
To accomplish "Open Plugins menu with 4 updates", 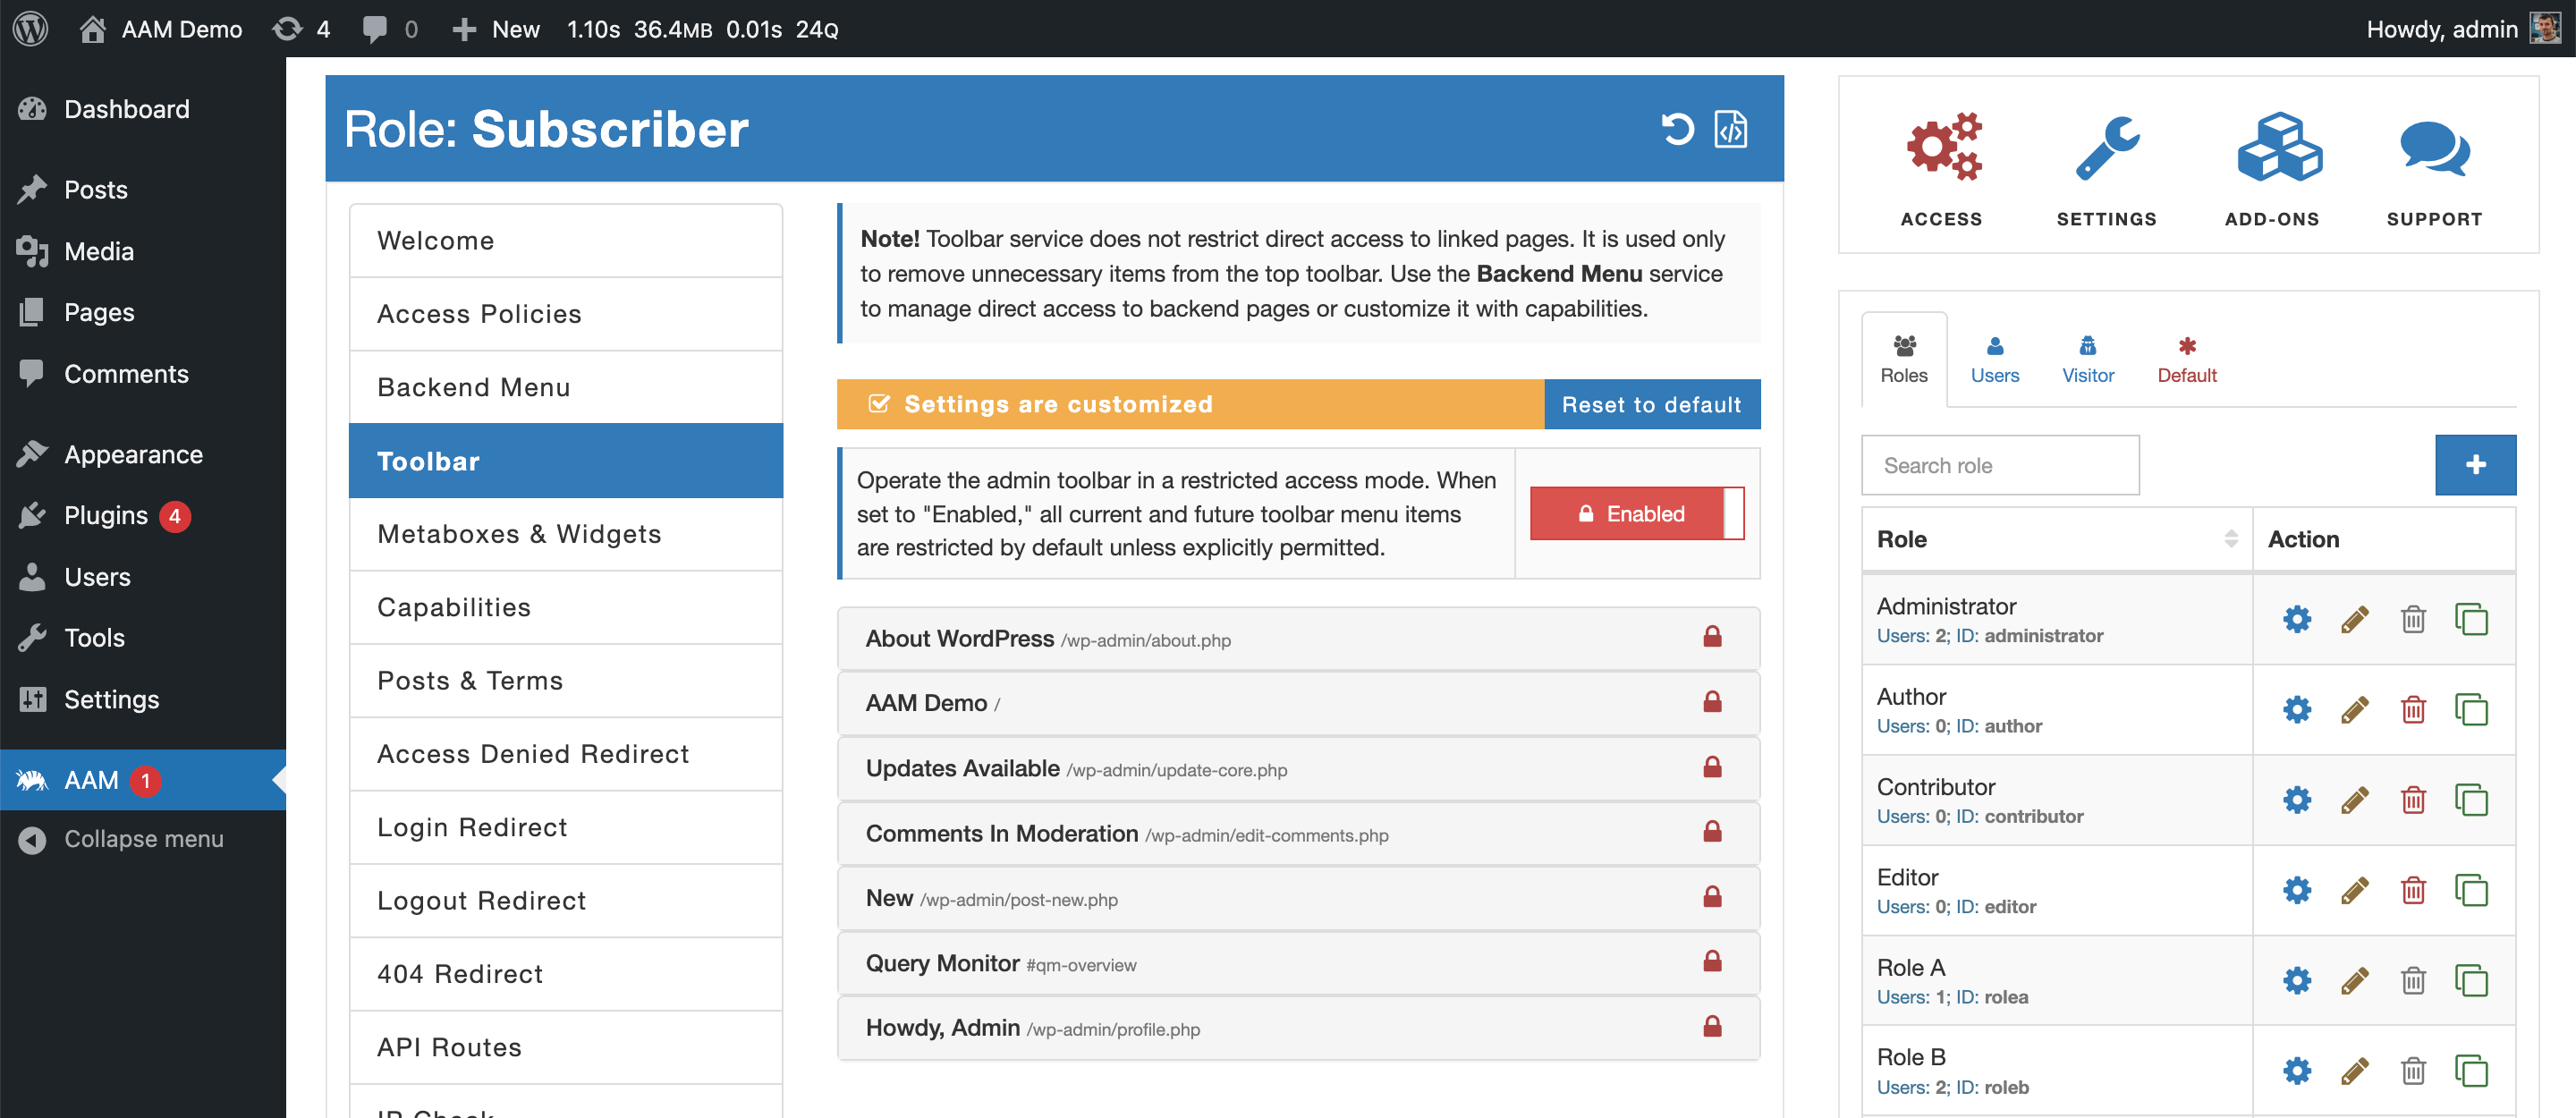I will click(x=143, y=515).
